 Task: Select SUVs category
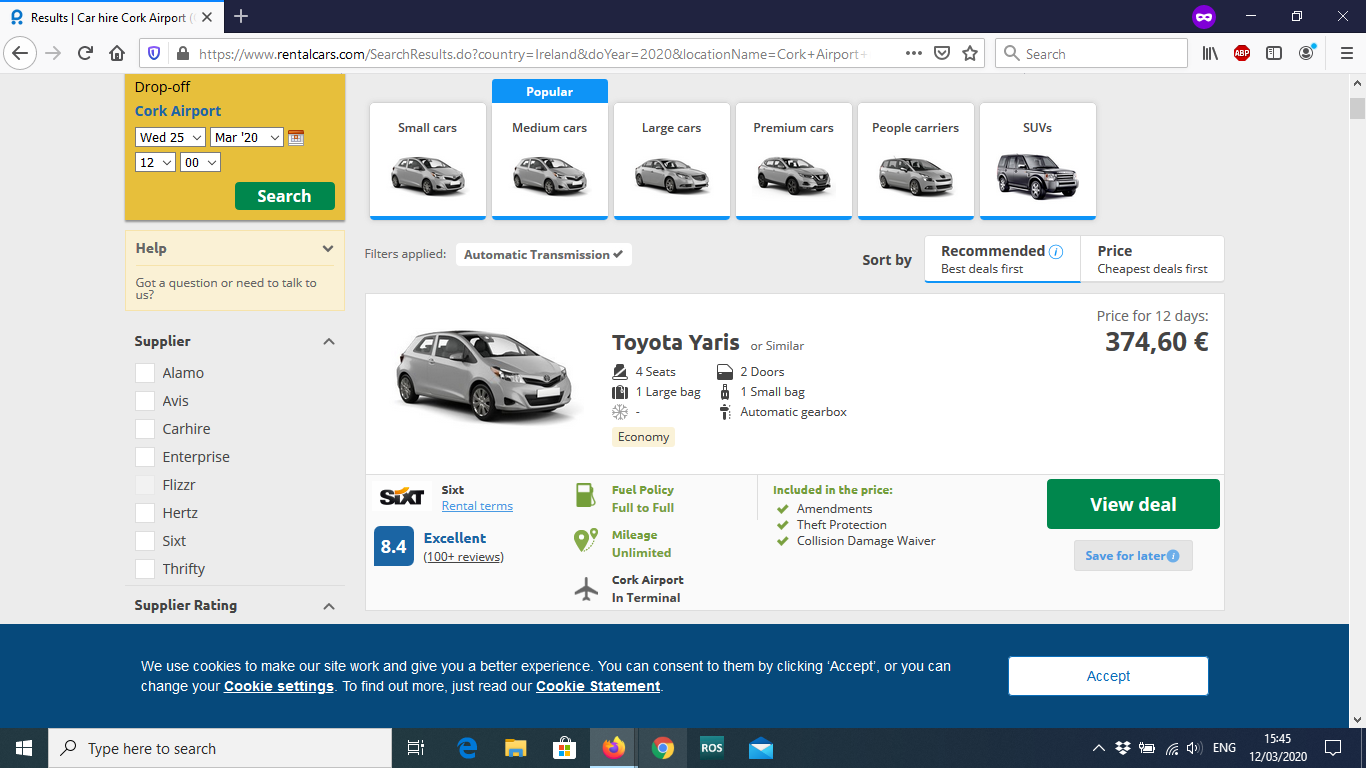coord(1038,160)
